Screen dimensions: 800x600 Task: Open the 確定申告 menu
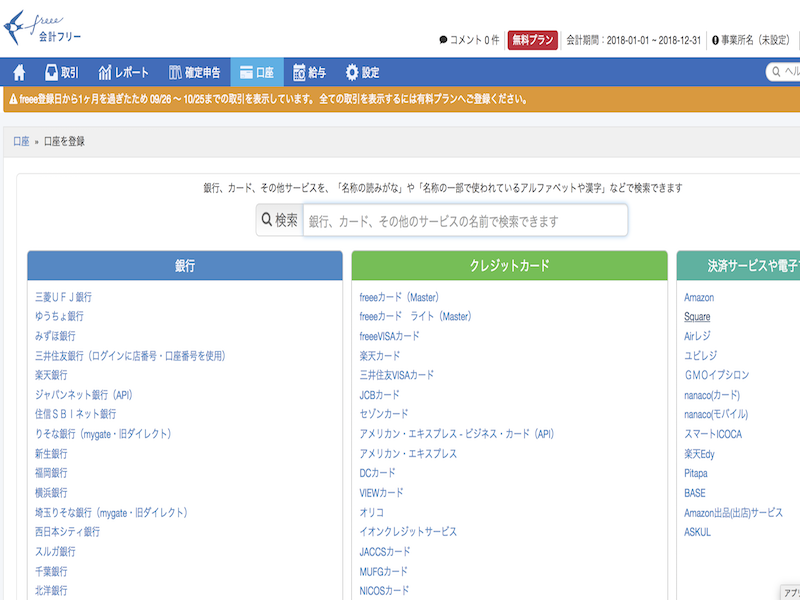(x=194, y=72)
